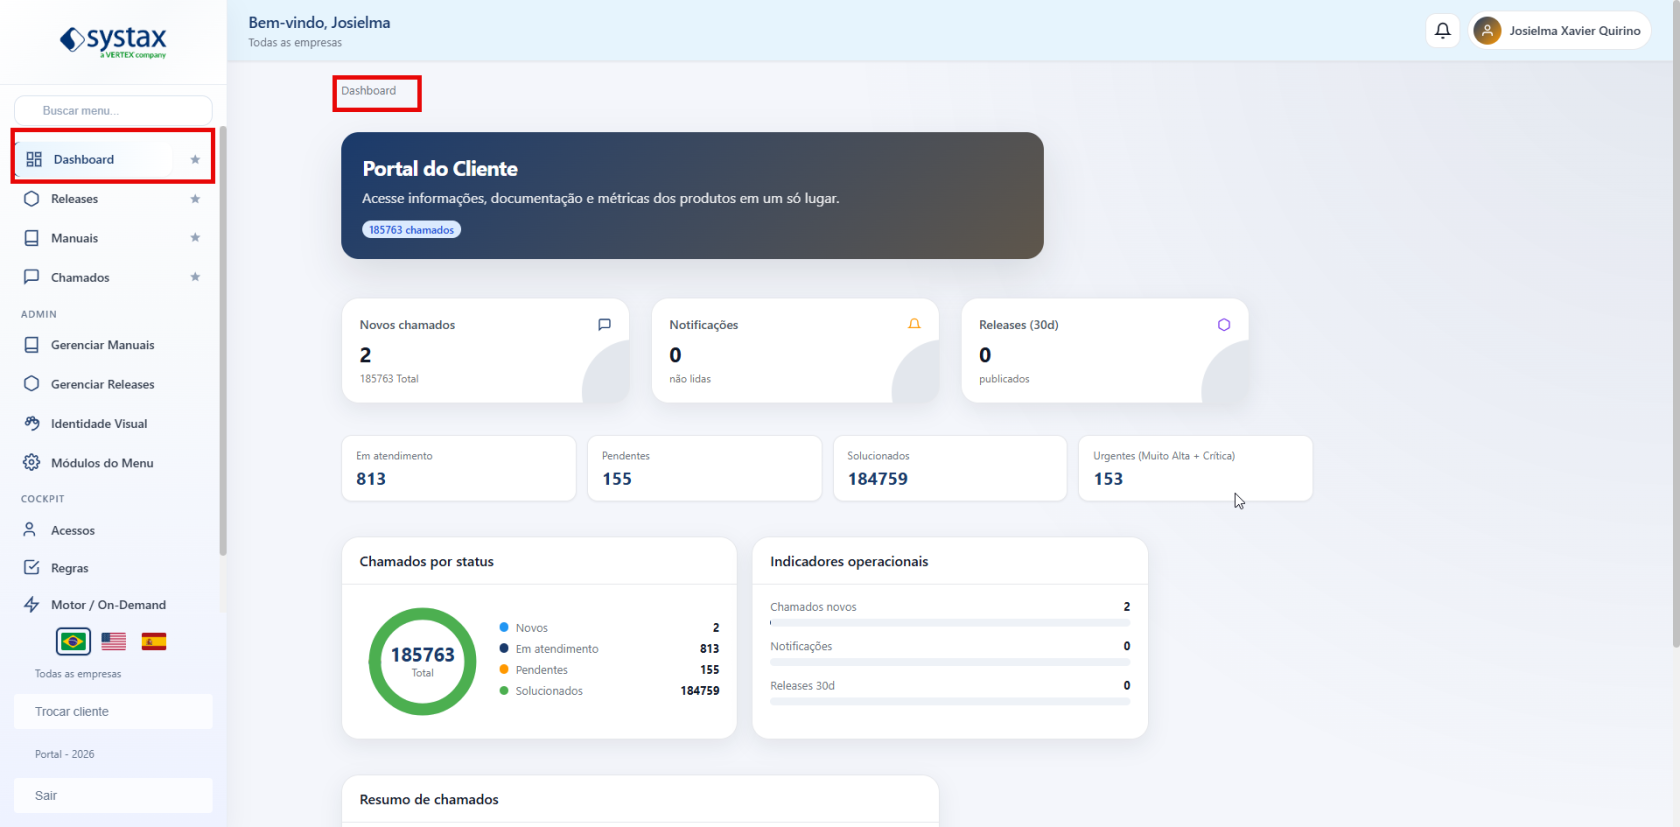Viewport: 1680px width, 827px height.
Task: Click the Motor / On-Demand lightning icon
Action: [x=32, y=604]
